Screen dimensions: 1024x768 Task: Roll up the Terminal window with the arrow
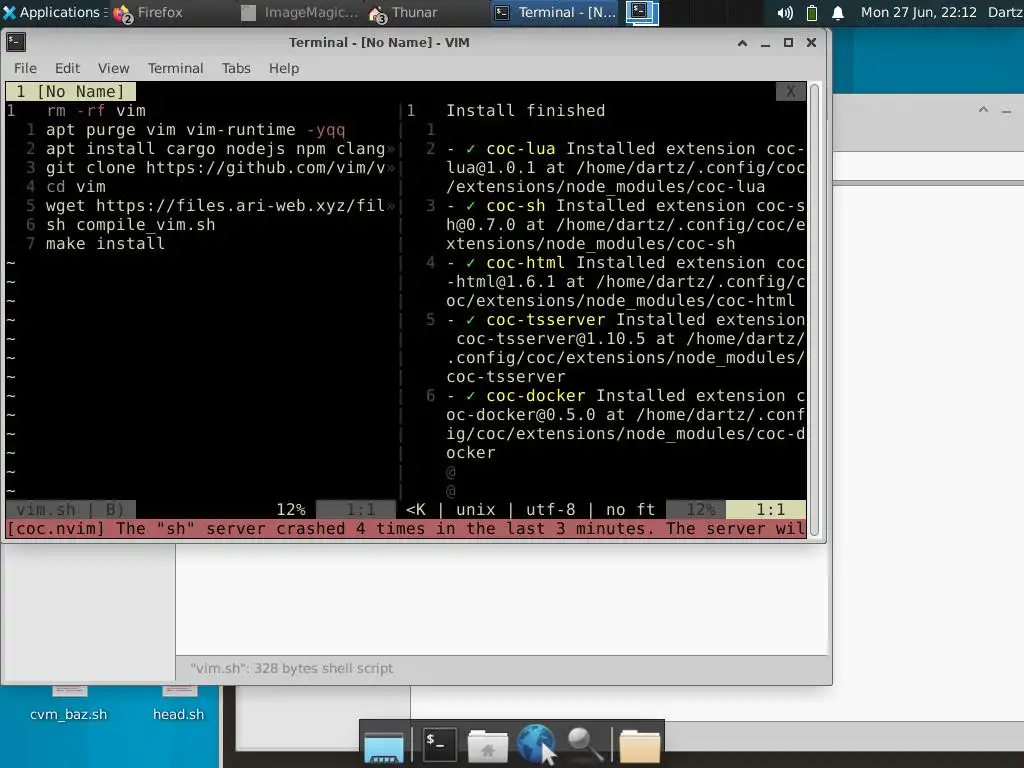[x=742, y=43]
